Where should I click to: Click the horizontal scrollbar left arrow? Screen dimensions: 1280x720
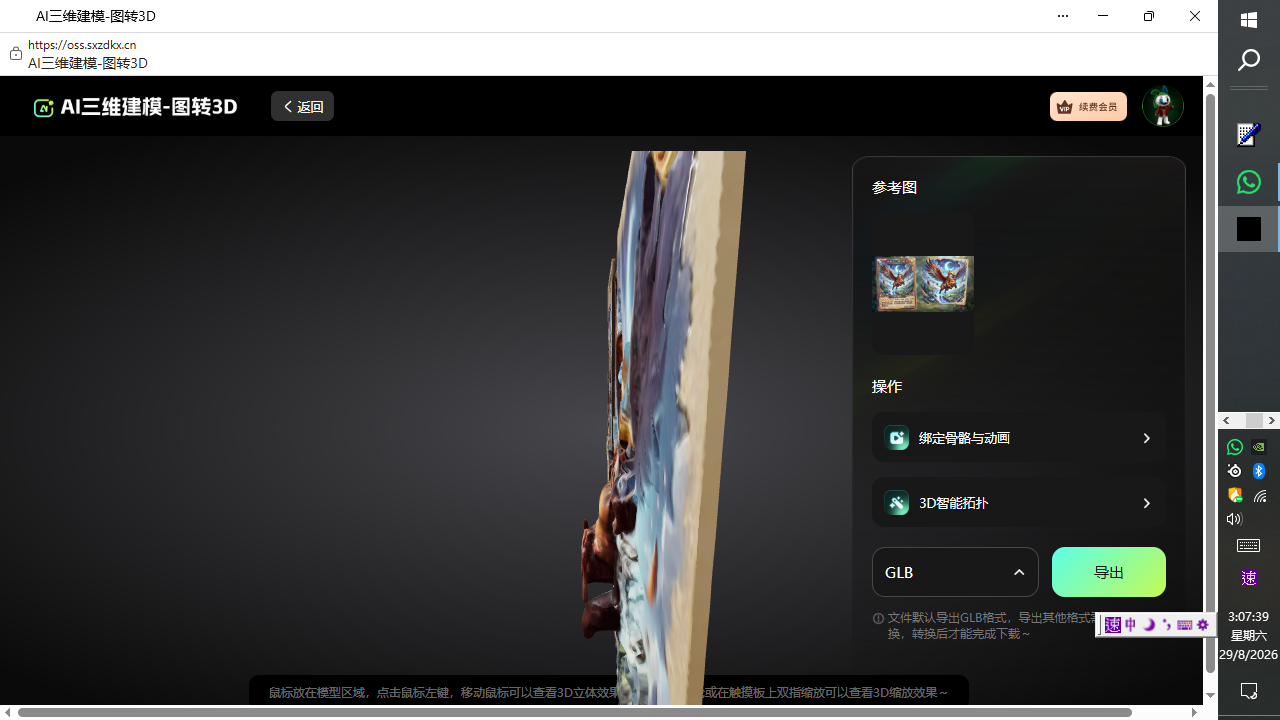8,712
